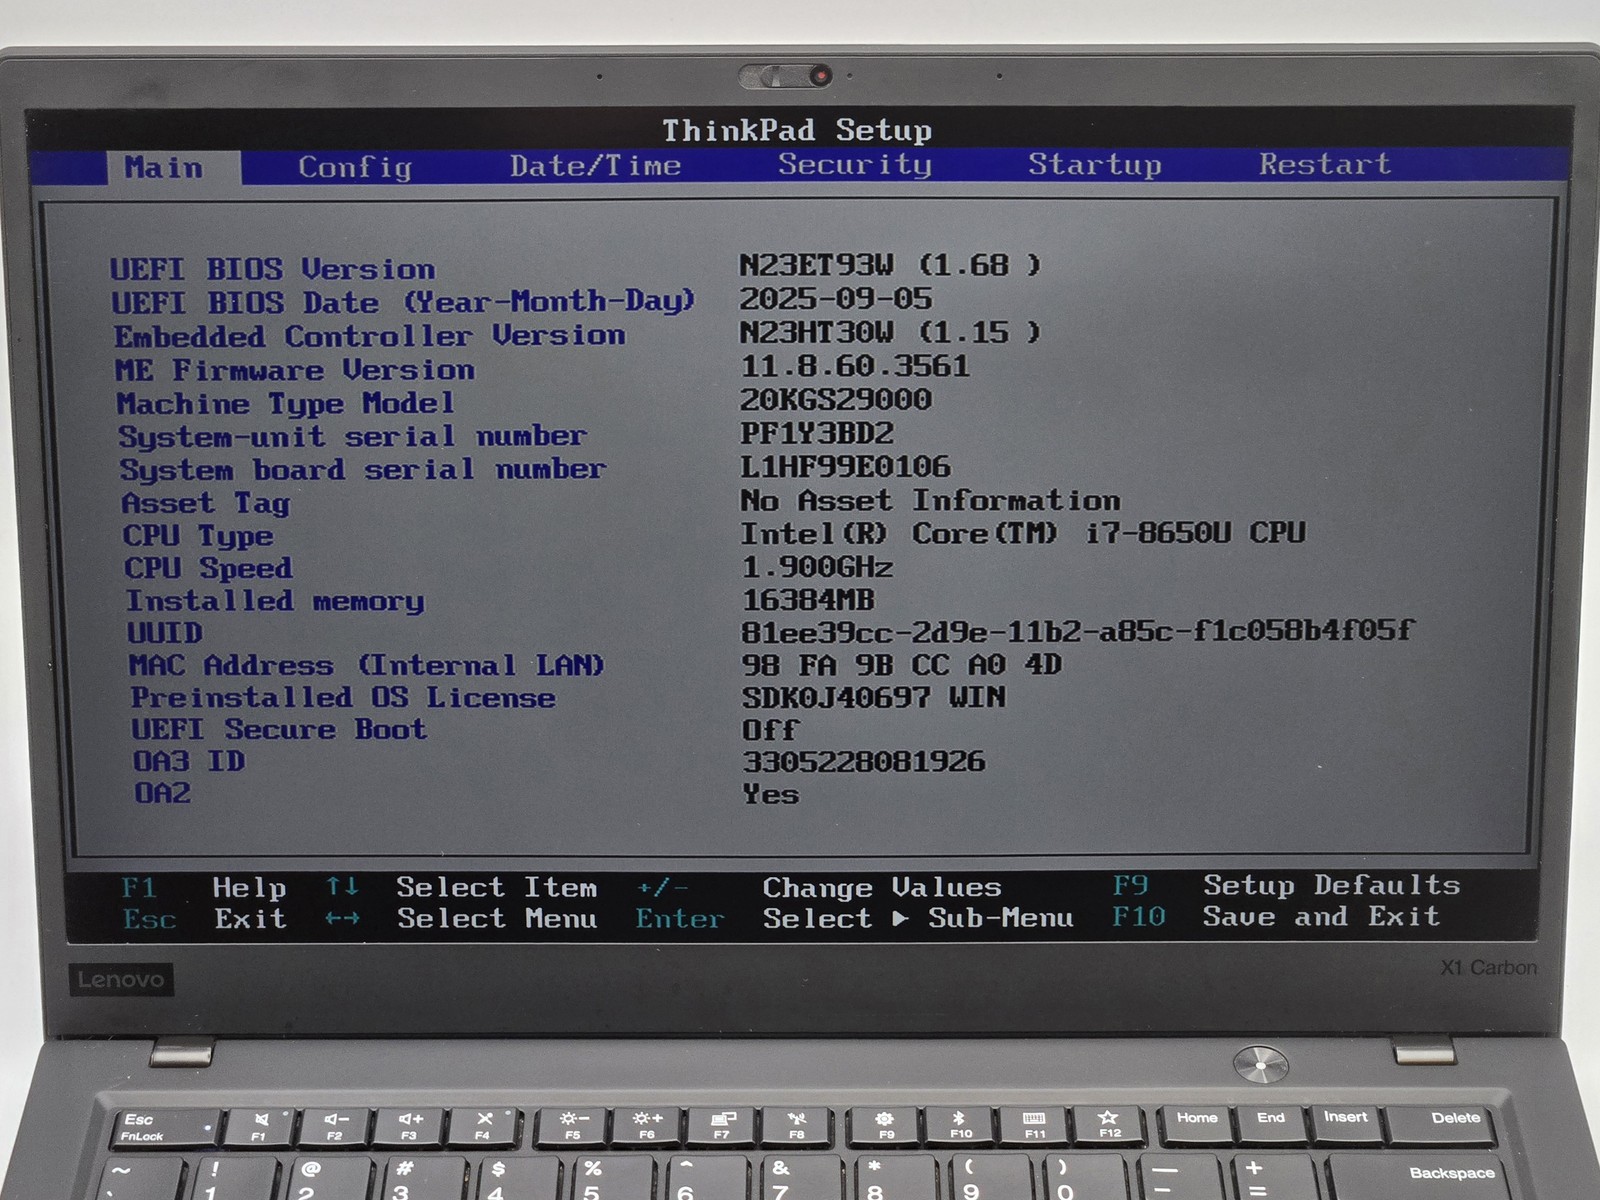The height and width of the screenshot is (1200, 1600).
Task: Select the CPU Type label
Action: (198, 536)
